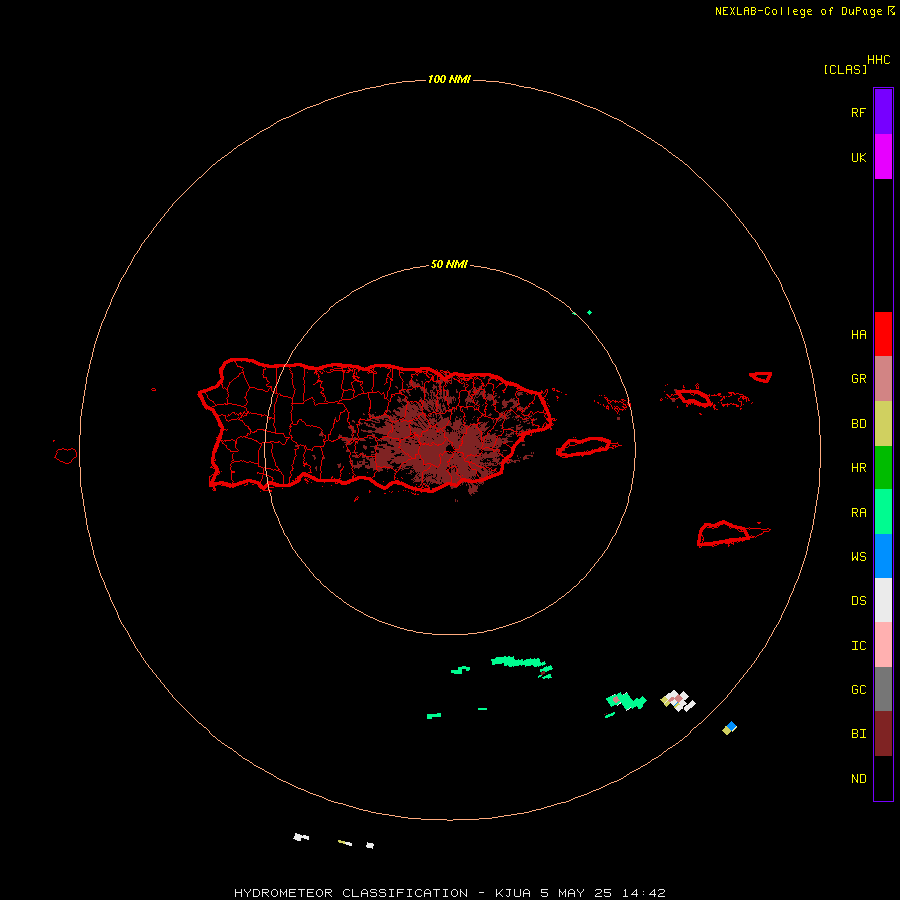
Task: Click the IC legend label
Action: click(x=858, y=646)
